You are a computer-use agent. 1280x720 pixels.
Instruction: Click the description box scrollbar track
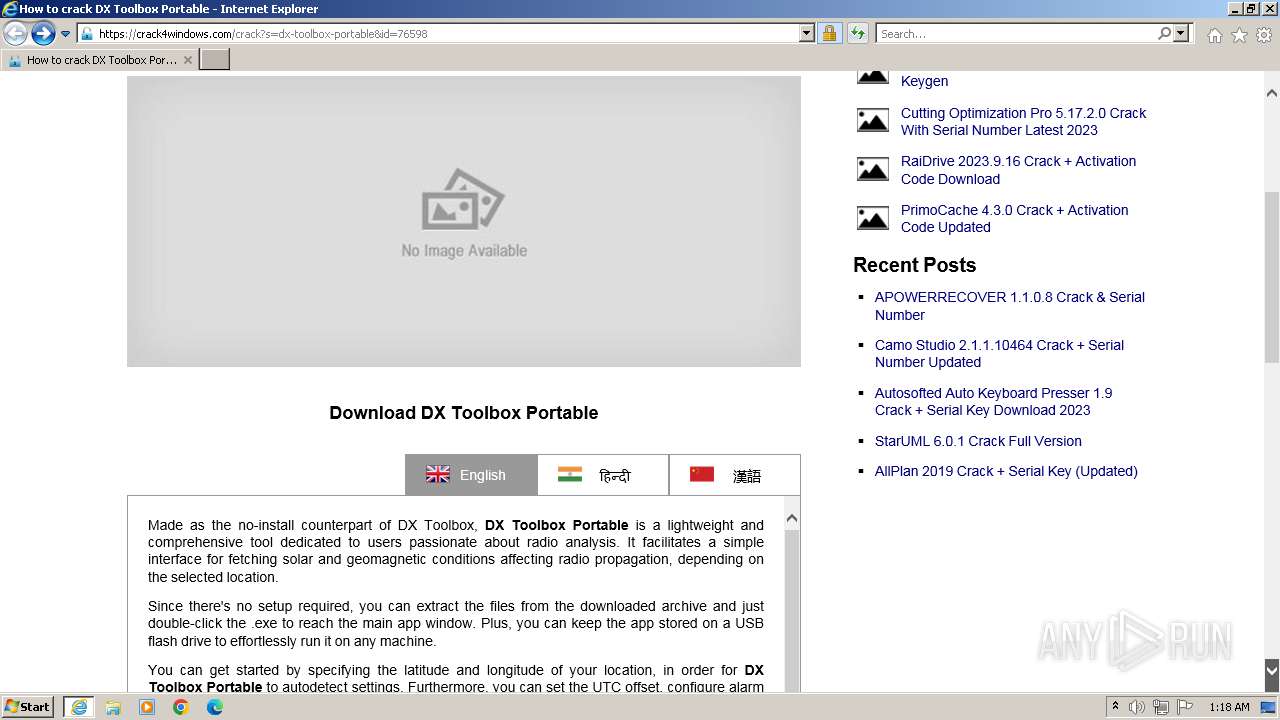point(792,611)
